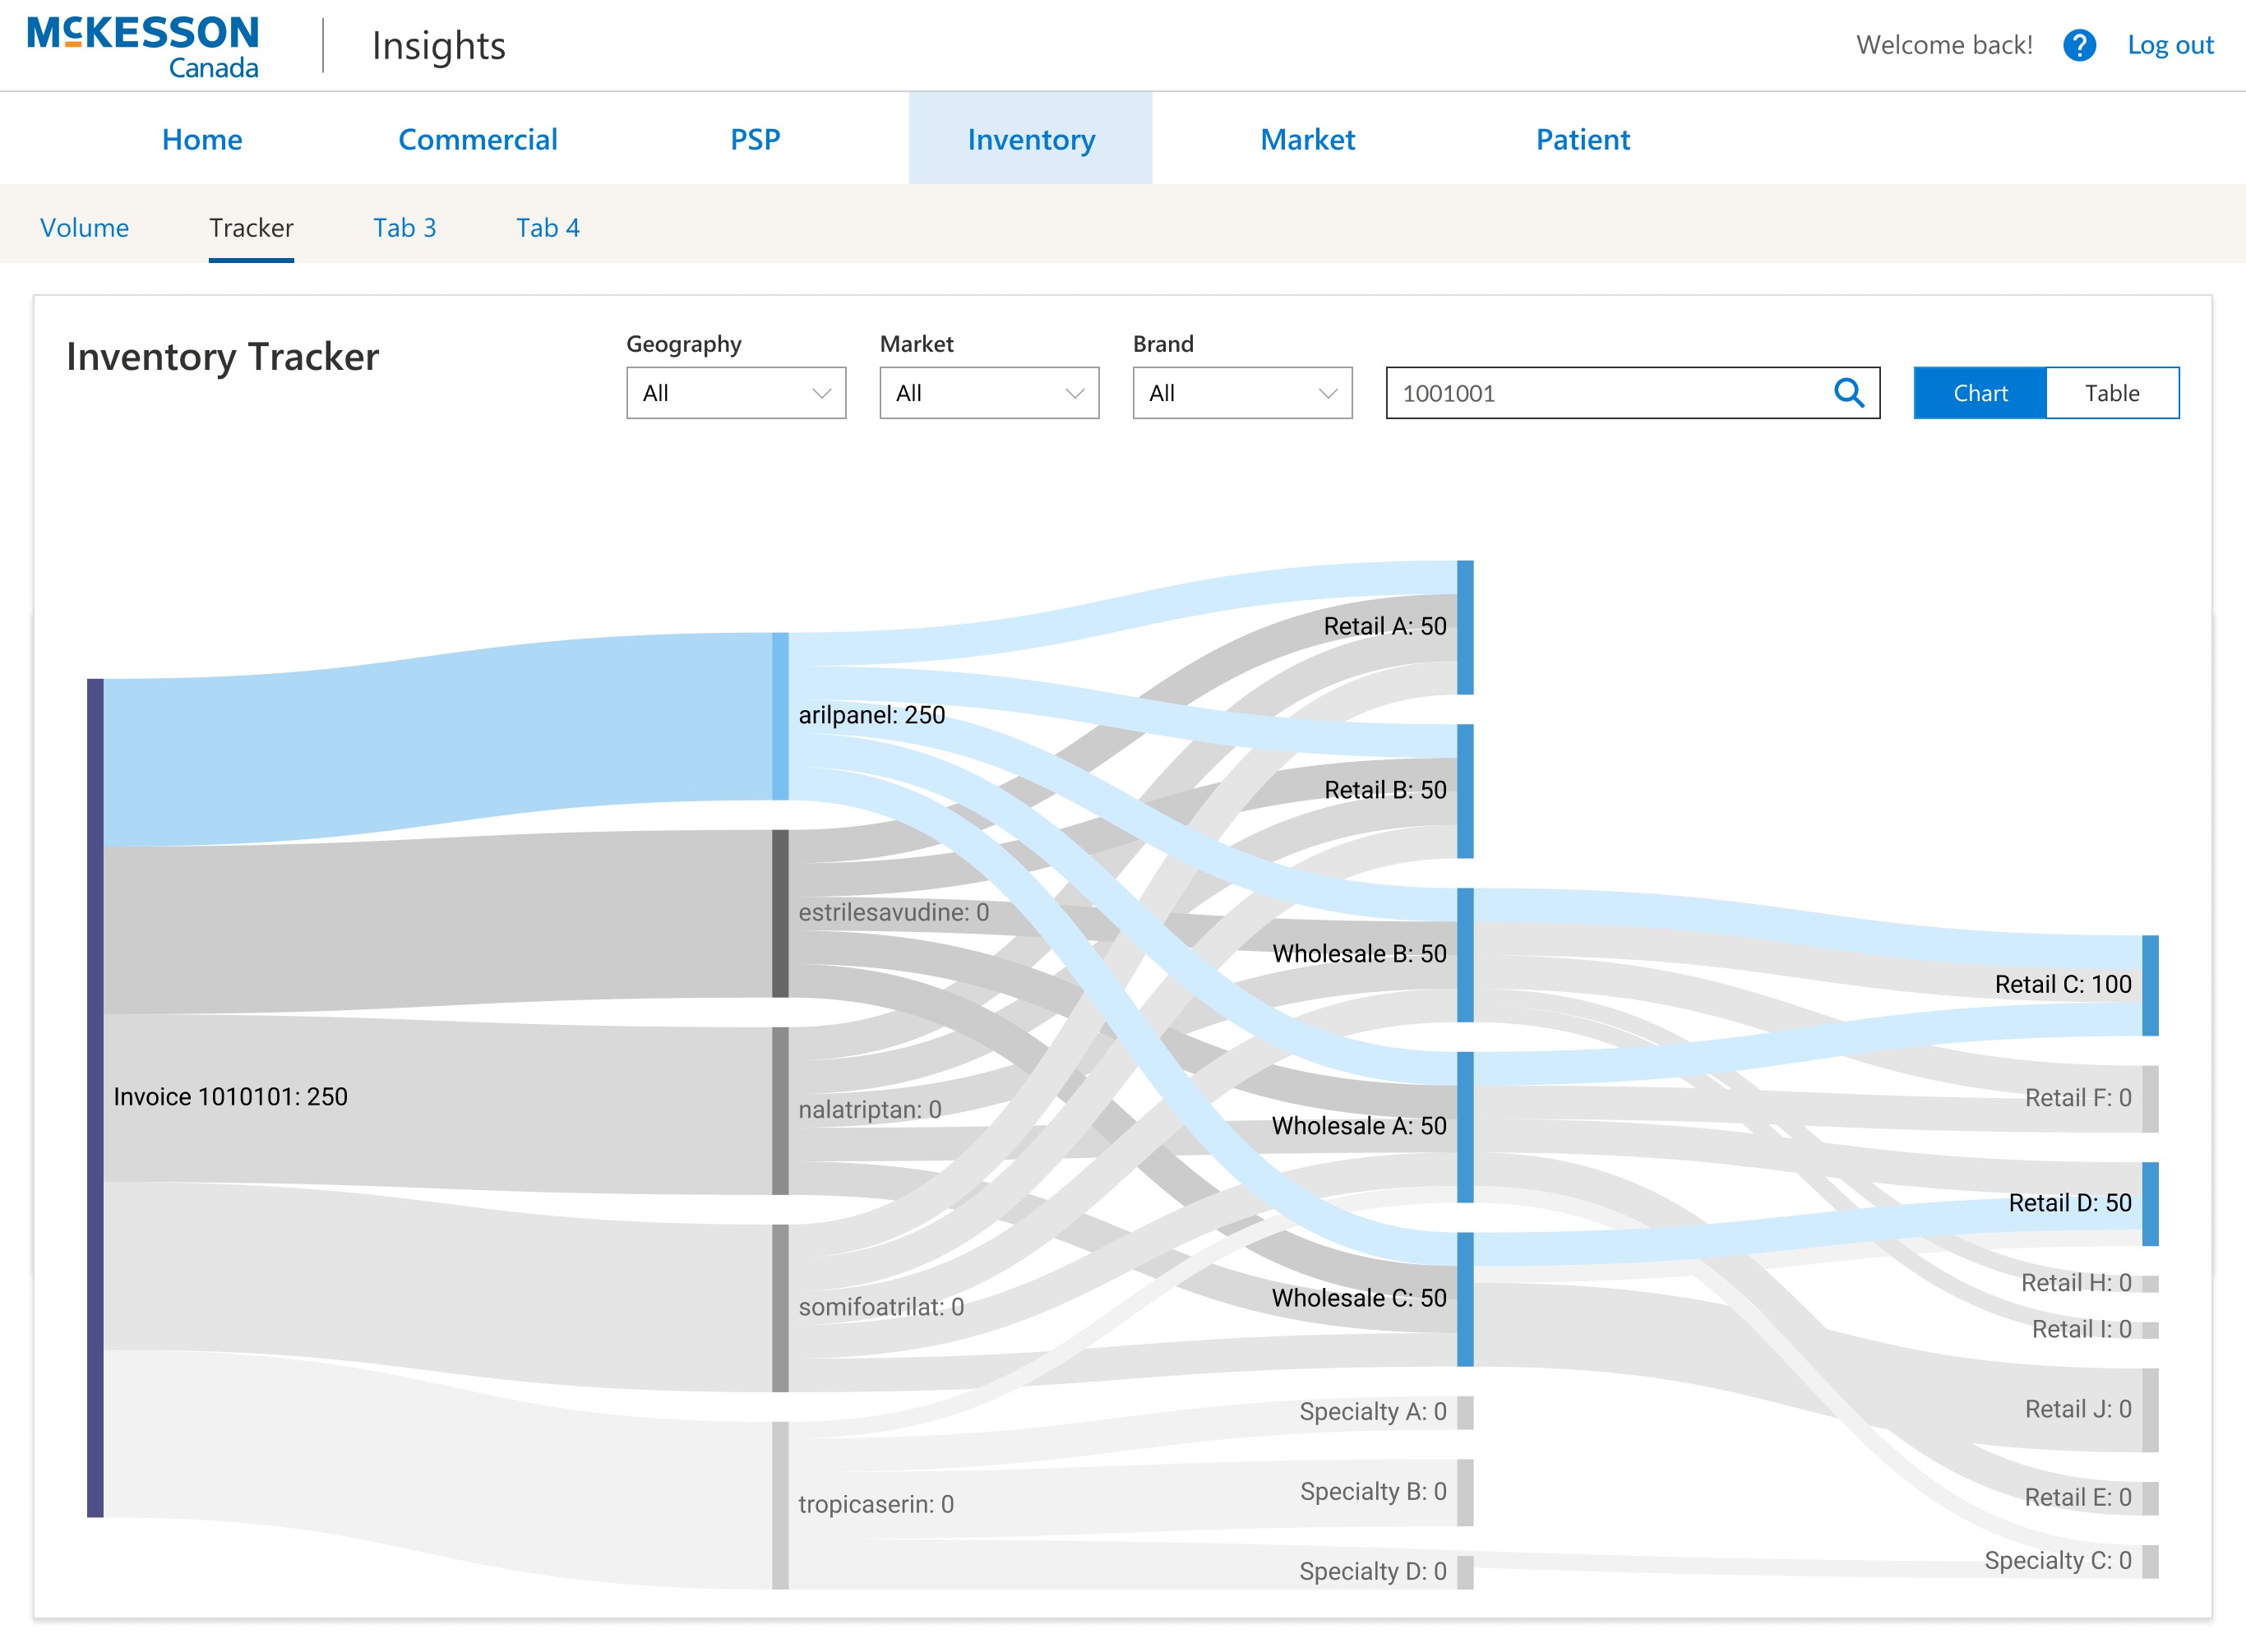This screenshot has width=2246, height=1652.
Task: Click inside the invoice search field
Action: click(1600, 393)
